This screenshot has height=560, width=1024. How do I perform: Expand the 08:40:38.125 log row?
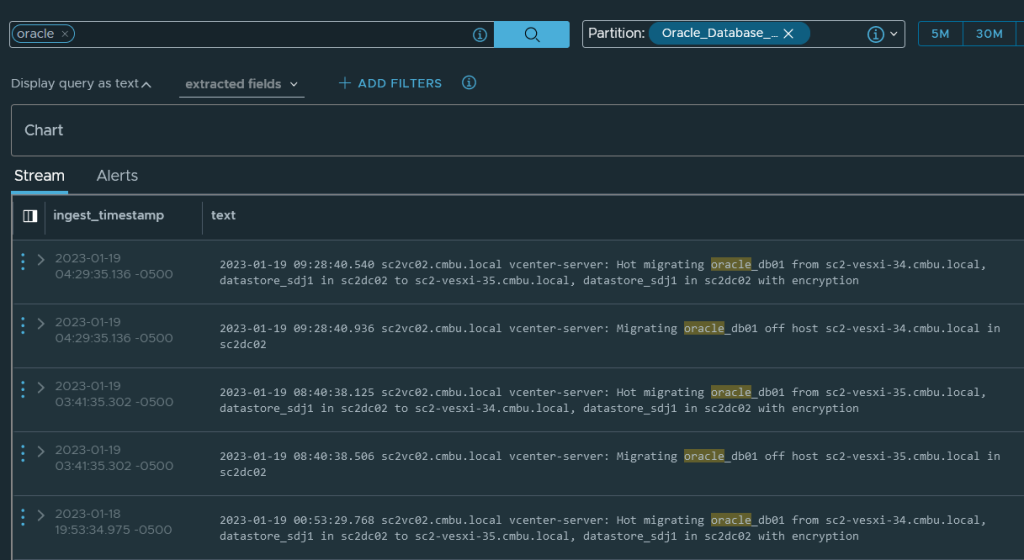(41, 388)
